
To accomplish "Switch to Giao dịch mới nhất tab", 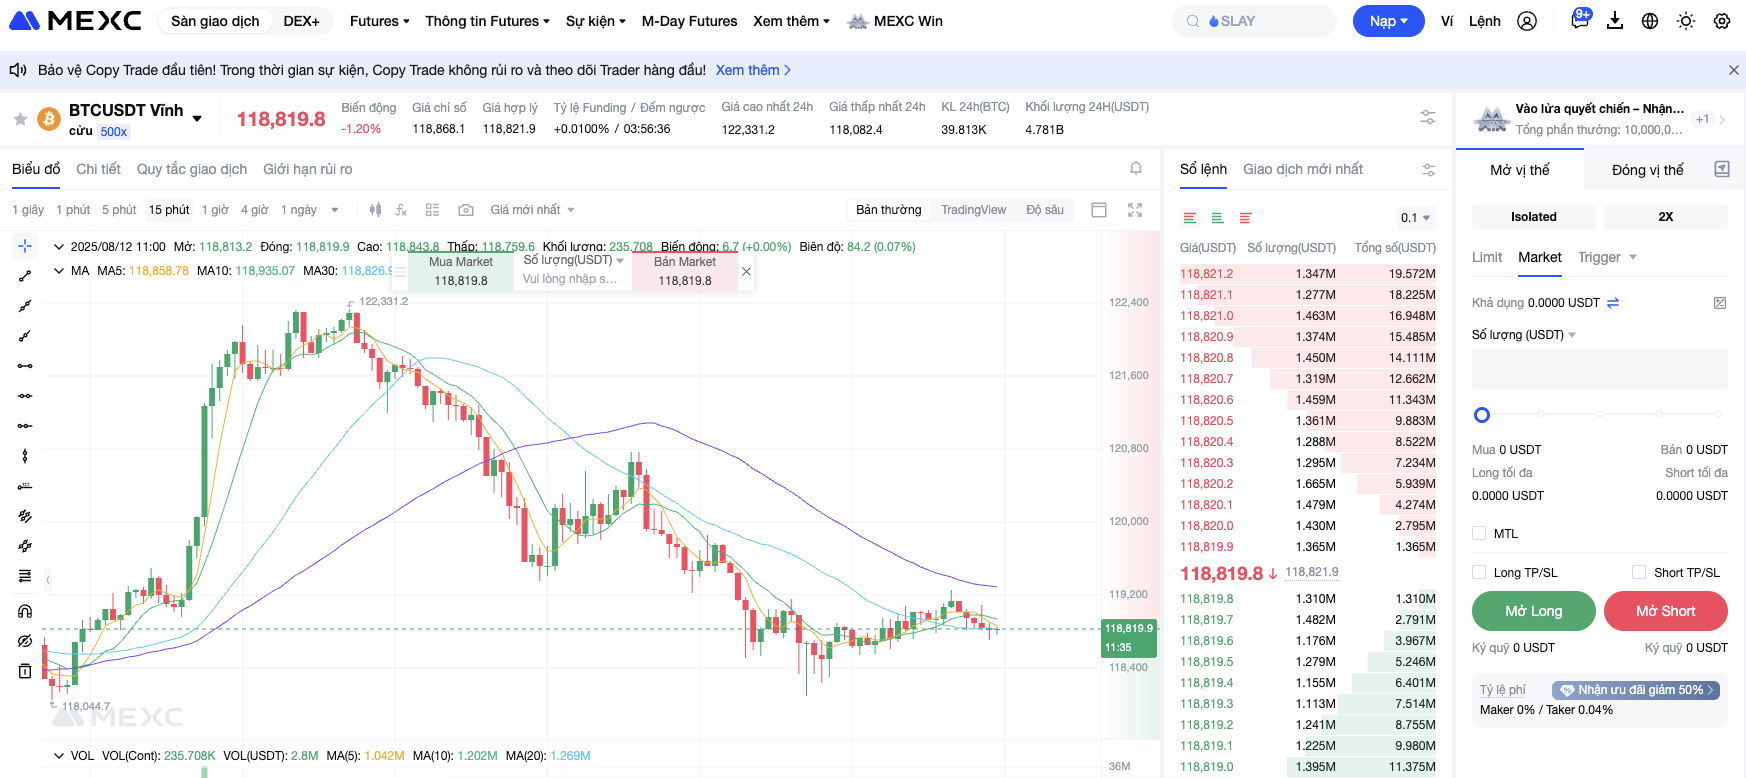I will click(1303, 169).
